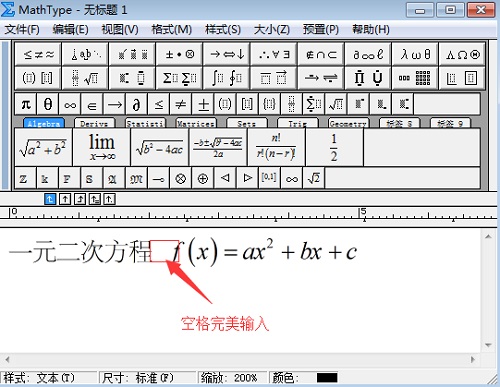The image size is (500, 387).
Task: Insert the infinity symbol next to theta
Action: 70,105
